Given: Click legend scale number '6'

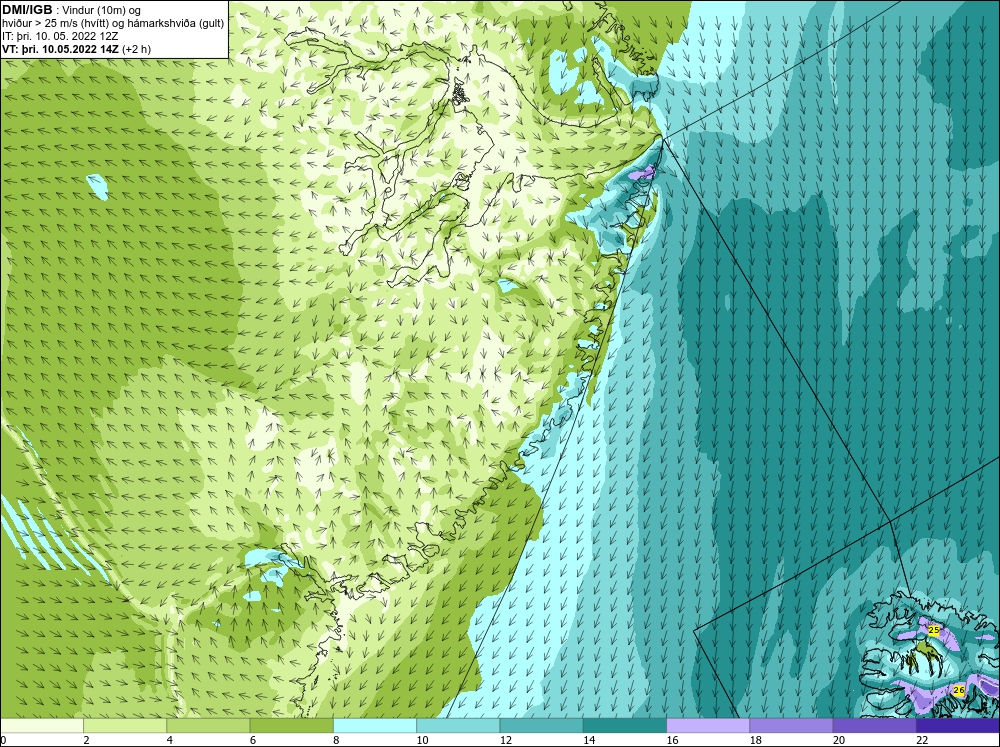Looking at the screenshot, I should (253, 740).
